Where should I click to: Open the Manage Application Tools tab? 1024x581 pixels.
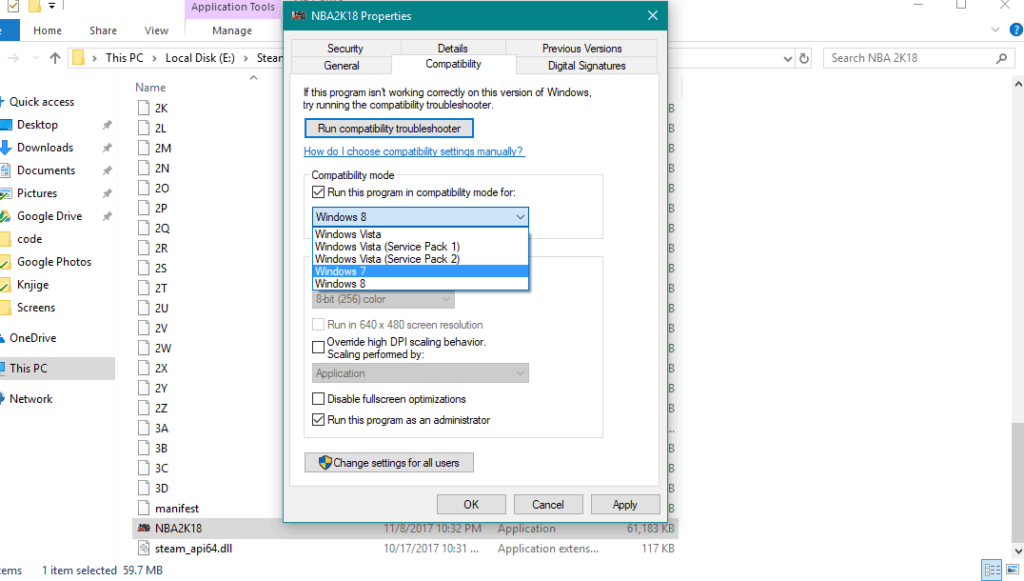click(232, 31)
